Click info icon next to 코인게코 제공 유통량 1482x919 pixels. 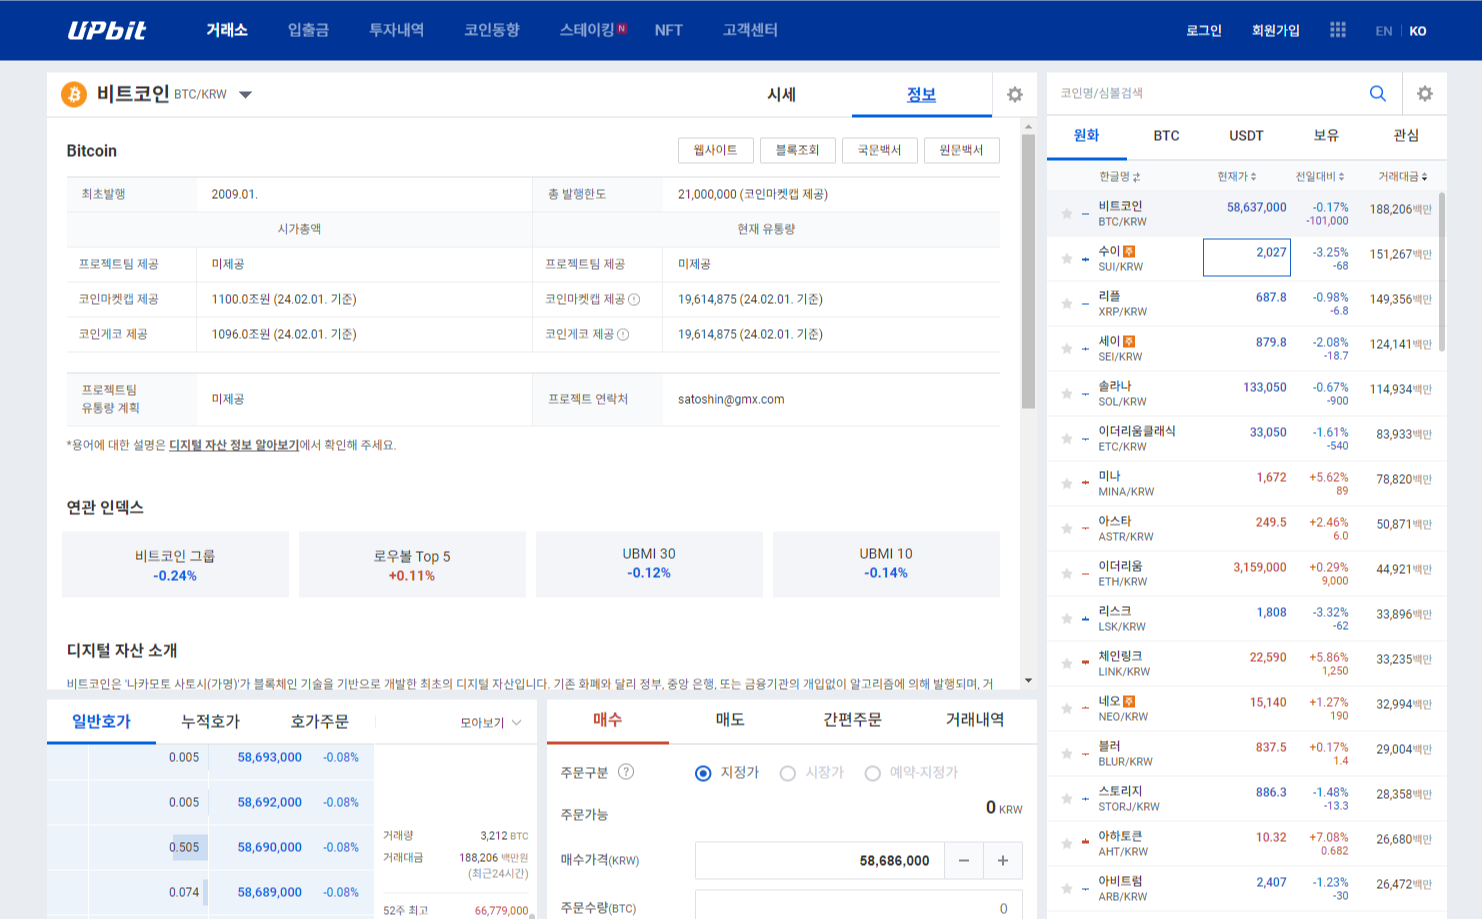click(623, 334)
